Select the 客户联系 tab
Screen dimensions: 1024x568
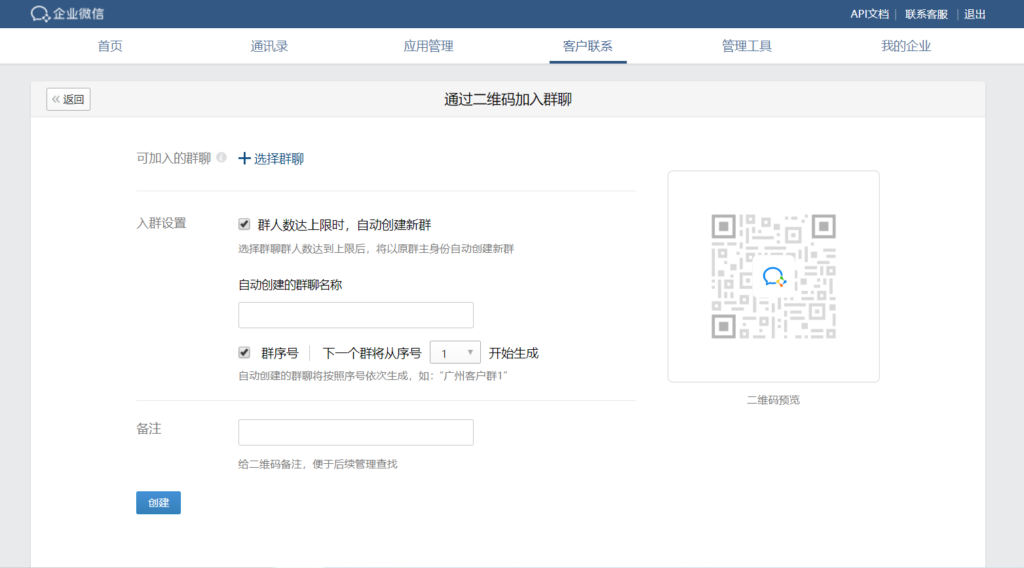pos(588,46)
